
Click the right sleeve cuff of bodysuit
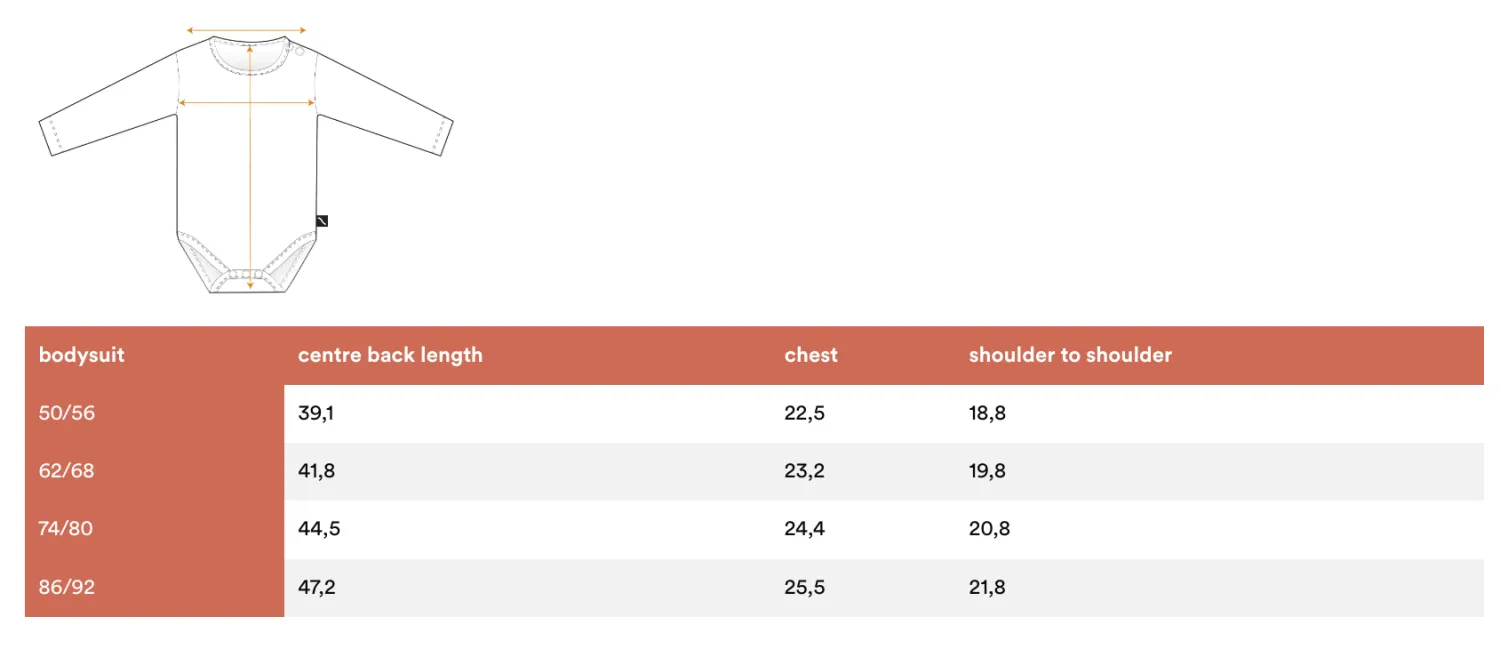click(443, 136)
